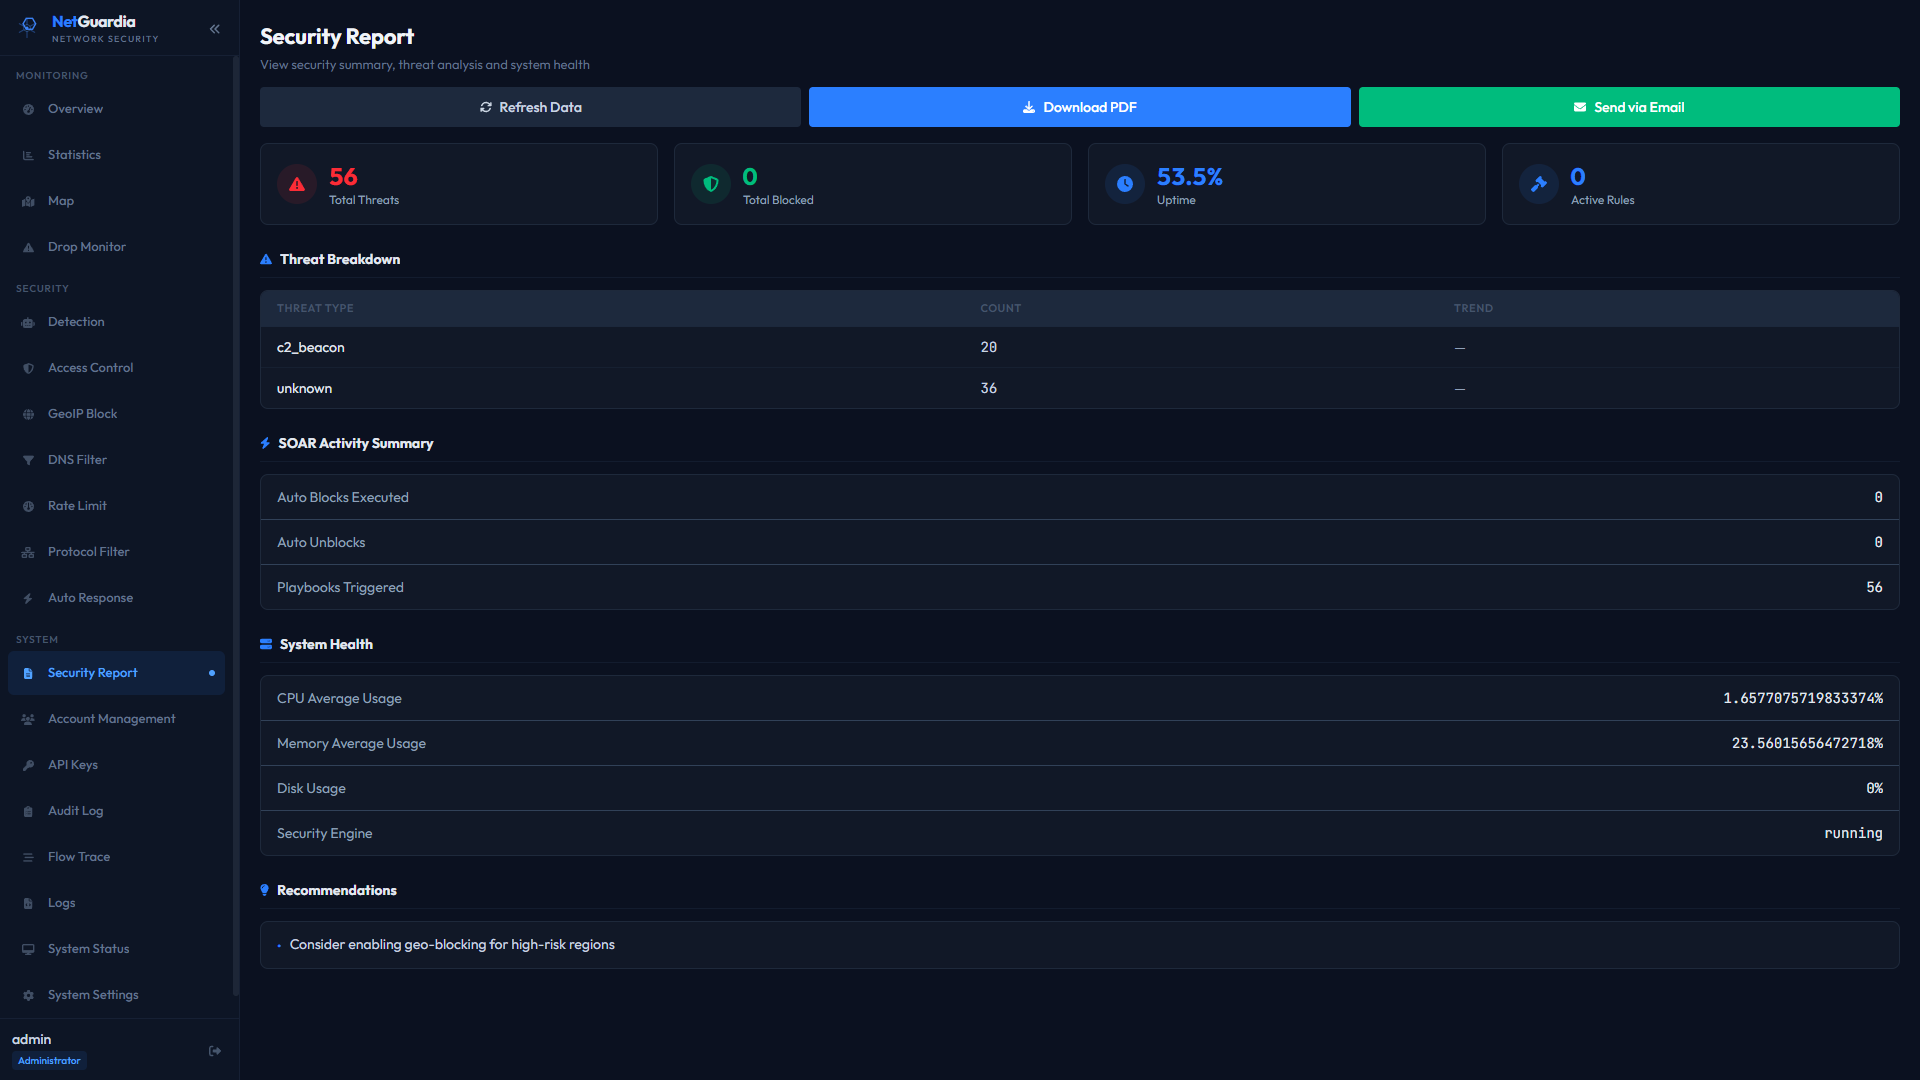Click the green Total Blocked shield icon

[711, 184]
